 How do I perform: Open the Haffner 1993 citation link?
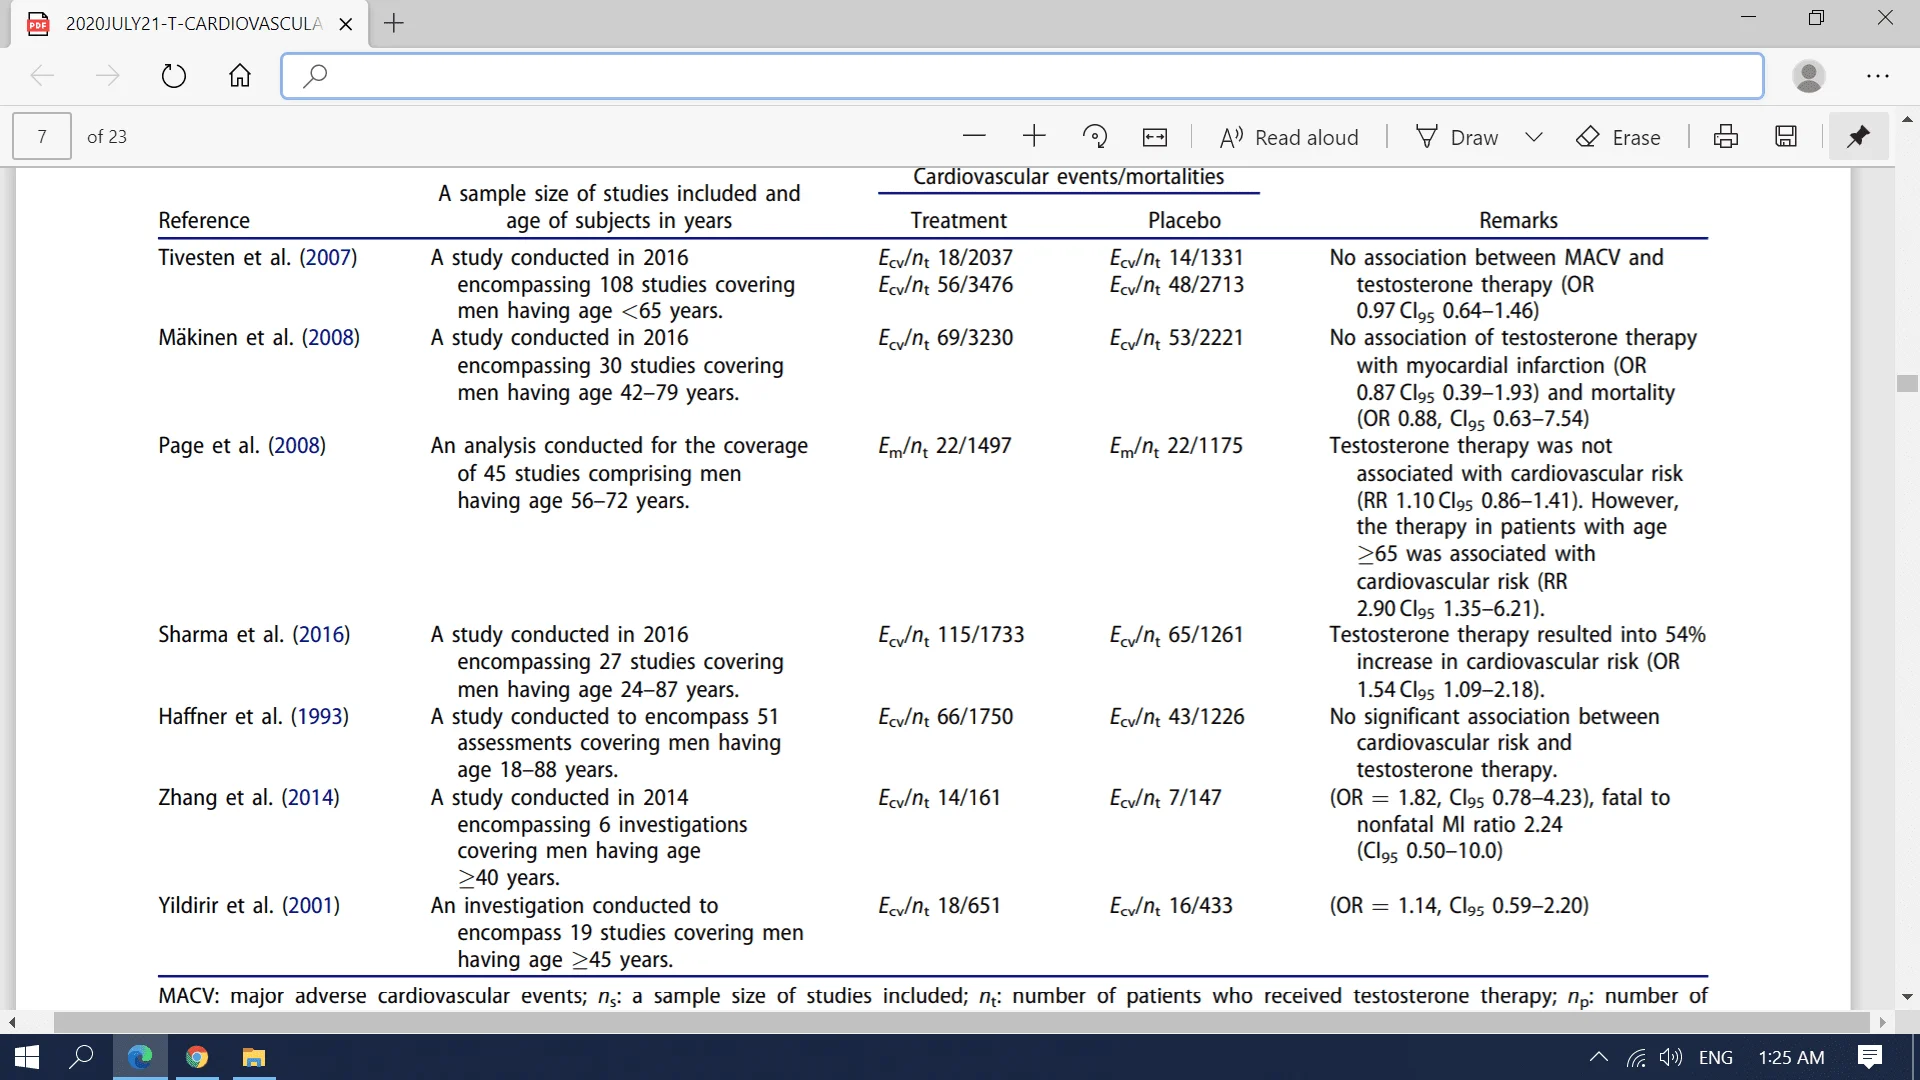(x=320, y=717)
